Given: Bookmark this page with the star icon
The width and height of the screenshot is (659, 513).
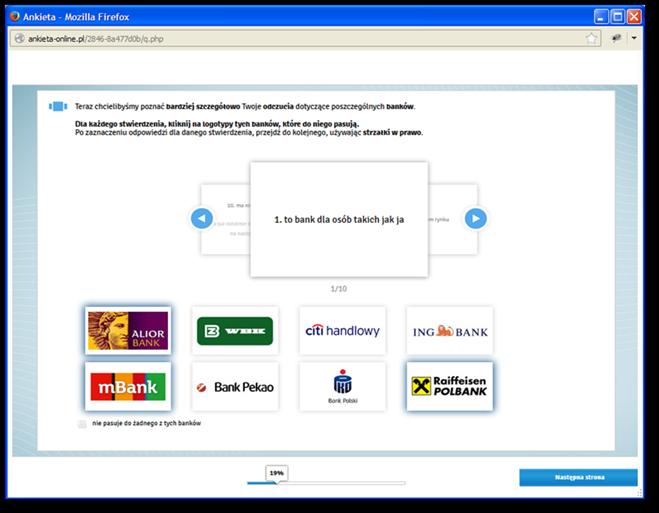Looking at the screenshot, I should 591,39.
